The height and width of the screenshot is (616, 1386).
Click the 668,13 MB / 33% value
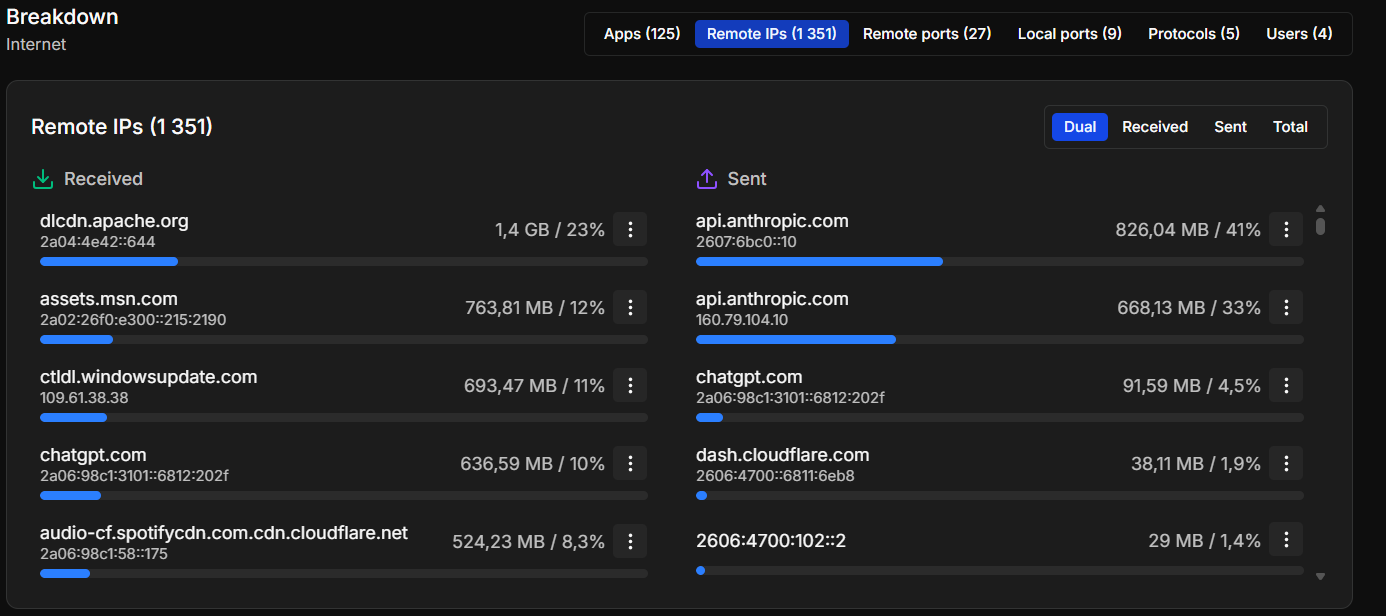tap(1189, 308)
